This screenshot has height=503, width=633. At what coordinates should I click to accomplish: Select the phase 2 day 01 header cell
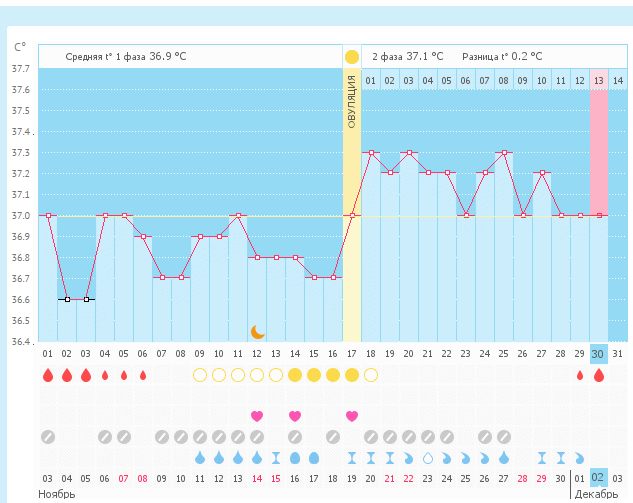pyautogui.click(x=371, y=80)
